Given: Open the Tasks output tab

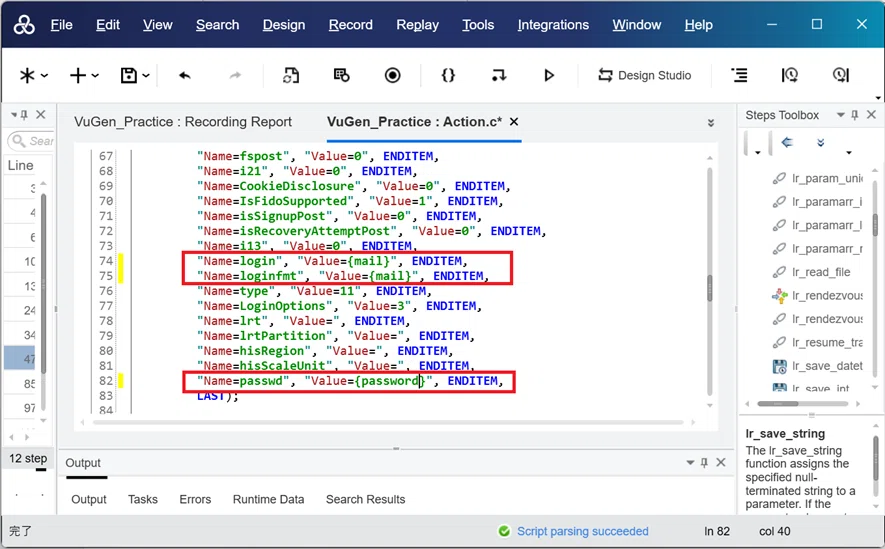Looking at the screenshot, I should click(143, 499).
